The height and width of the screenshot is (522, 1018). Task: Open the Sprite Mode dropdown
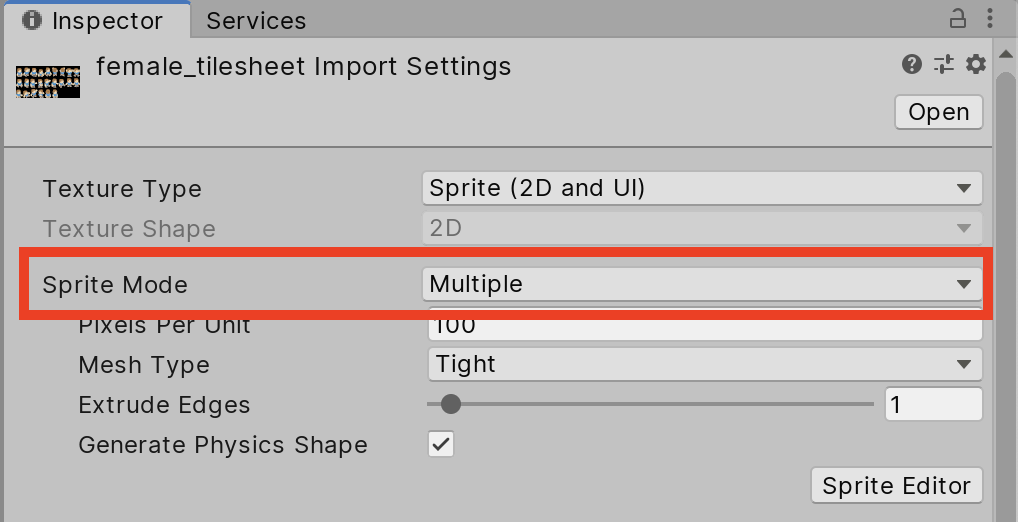point(701,284)
